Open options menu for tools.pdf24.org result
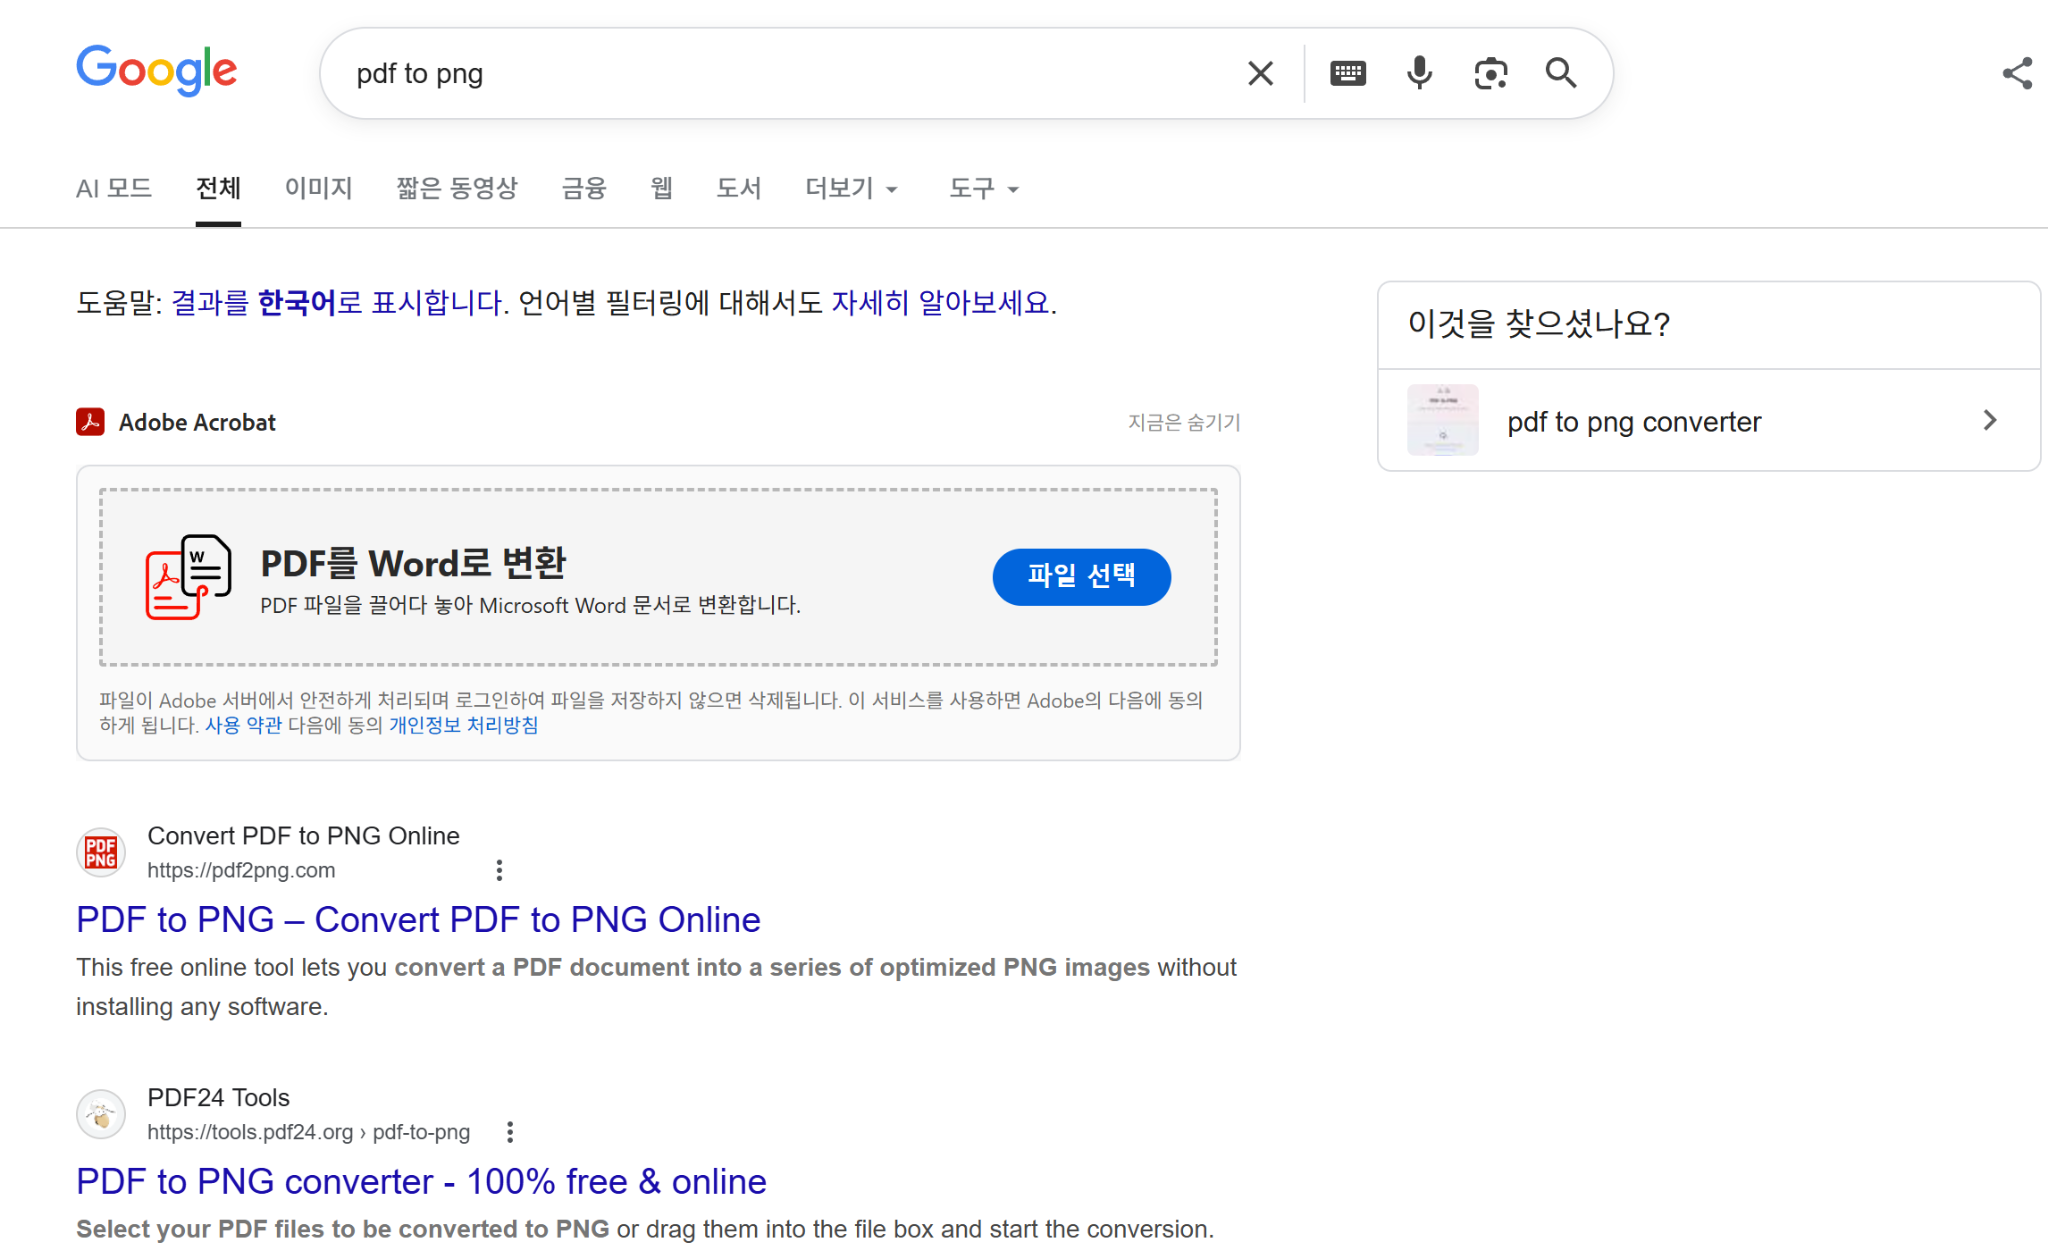 tap(510, 1132)
